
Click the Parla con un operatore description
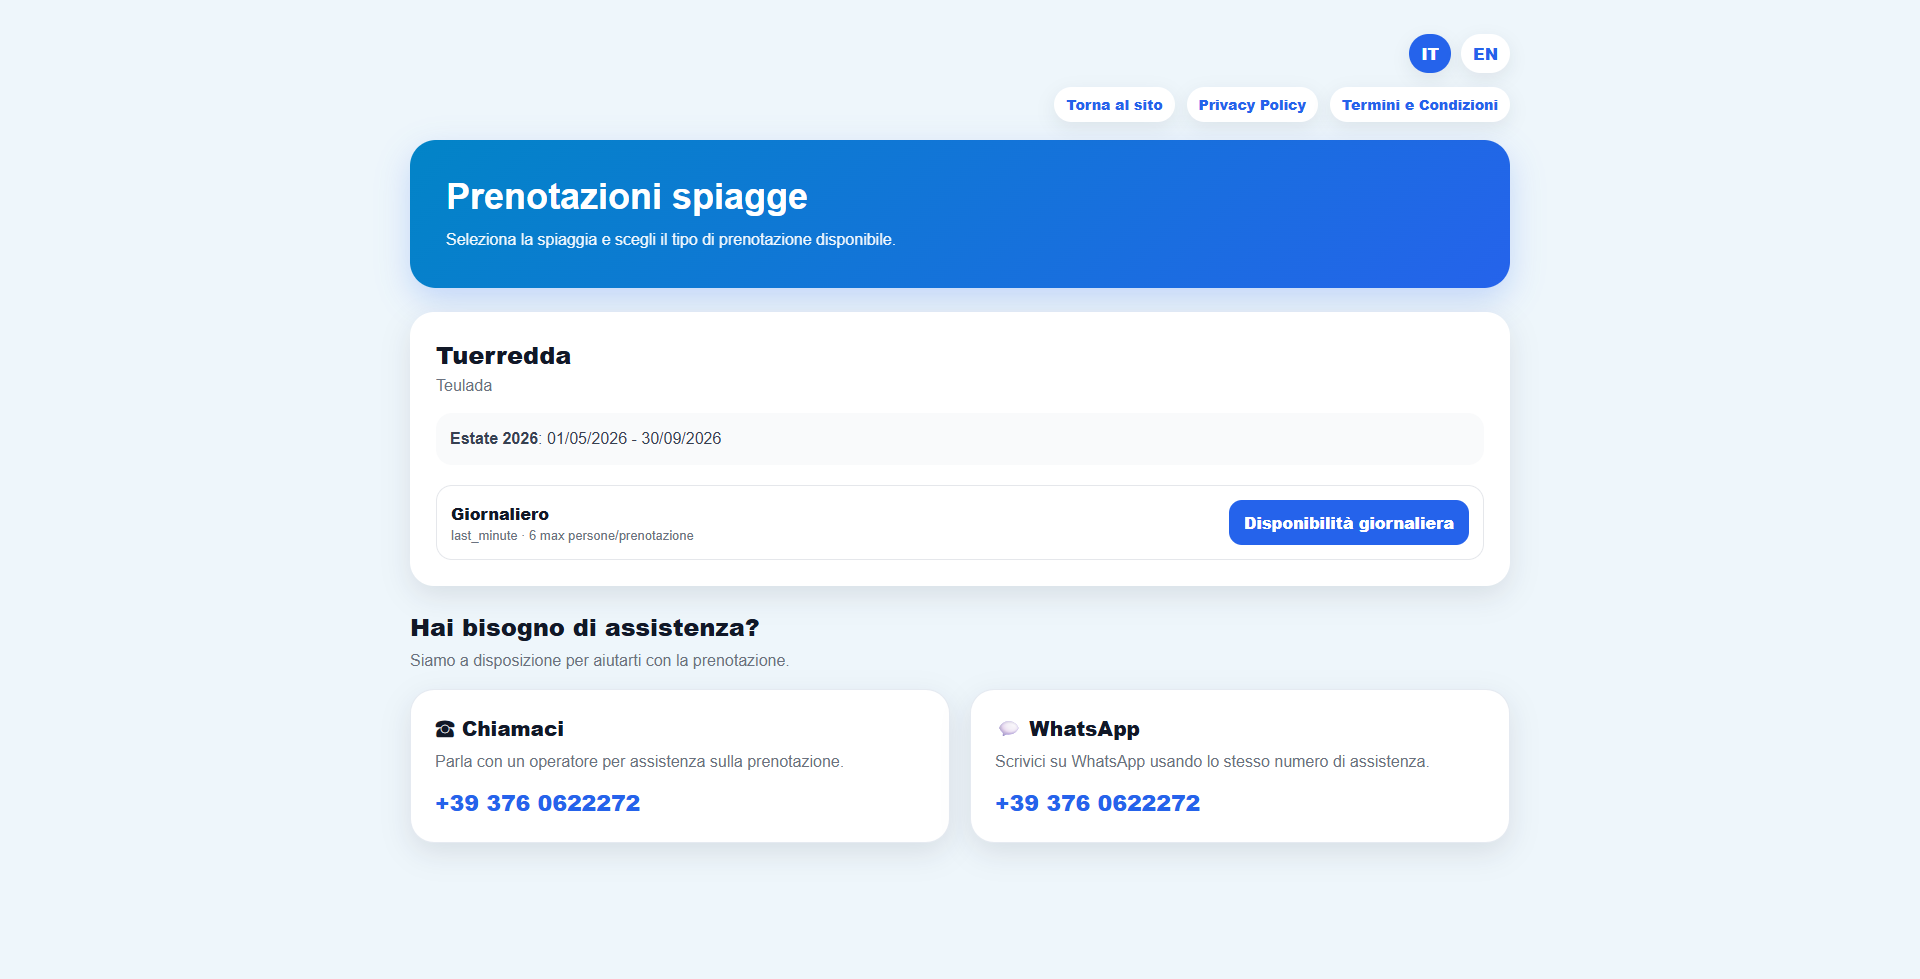639,762
